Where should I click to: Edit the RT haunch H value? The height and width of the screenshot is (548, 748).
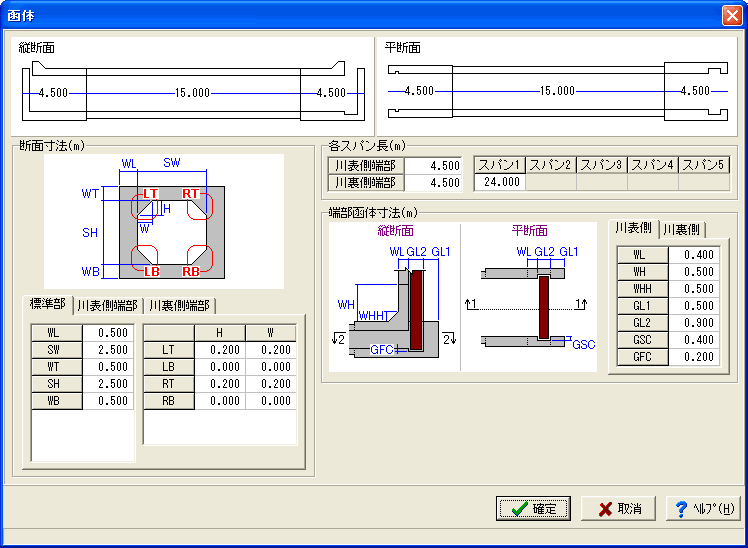point(220,384)
